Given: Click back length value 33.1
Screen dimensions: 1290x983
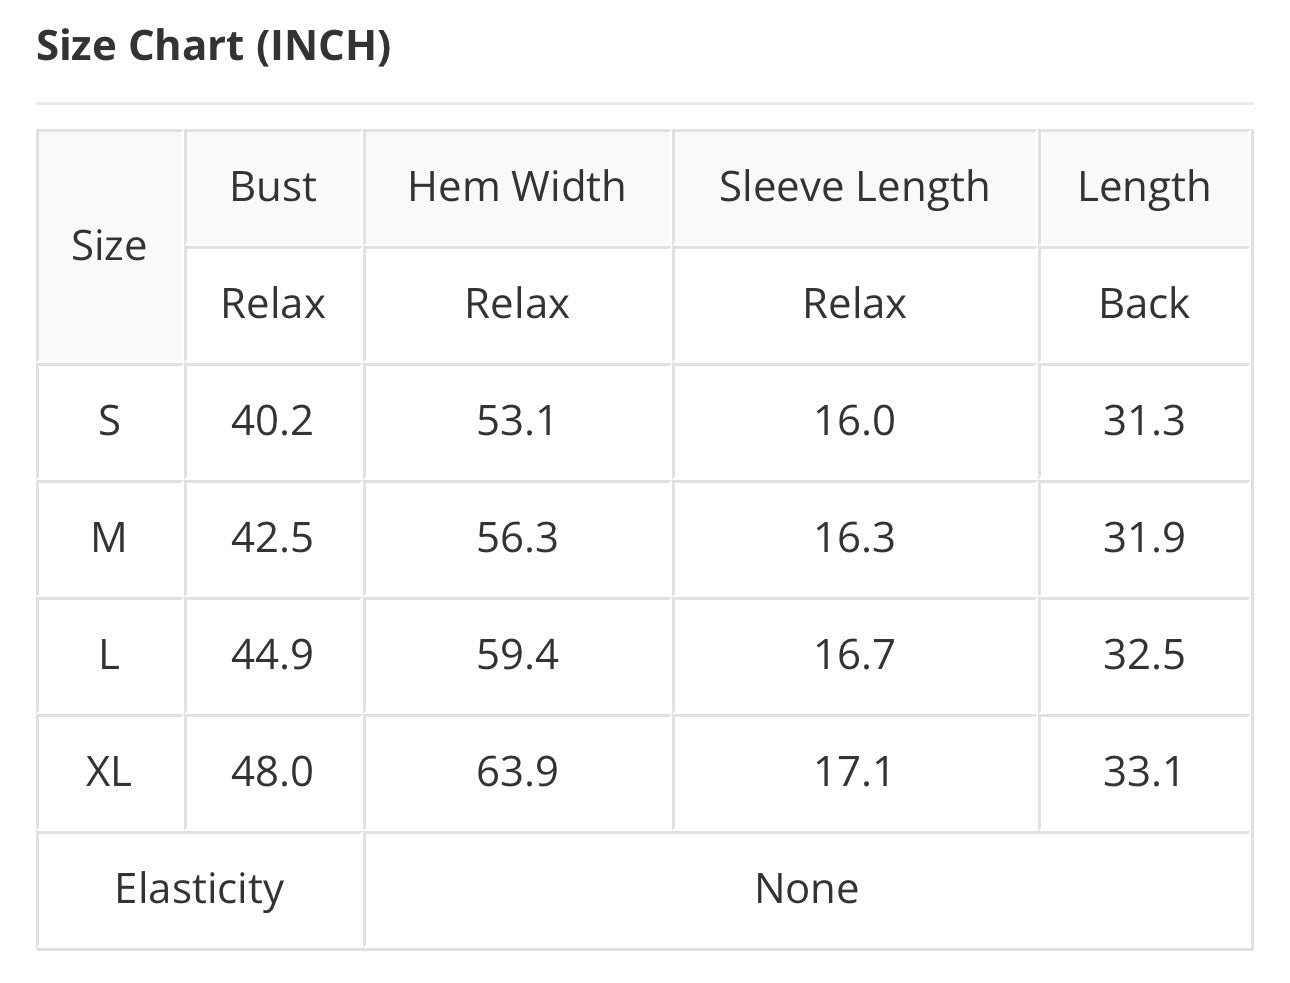Looking at the screenshot, I should tap(1144, 771).
